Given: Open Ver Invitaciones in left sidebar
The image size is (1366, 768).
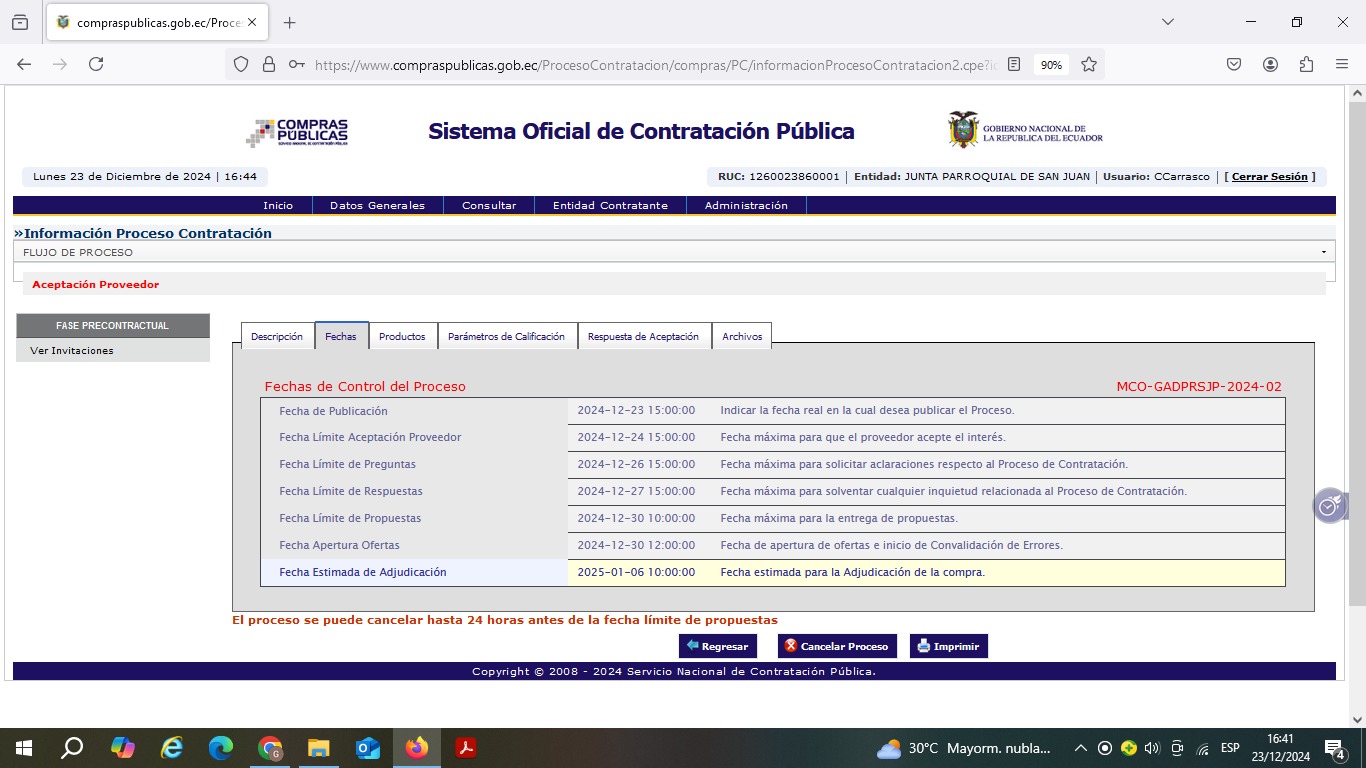Looking at the screenshot, I should point(72,351).
